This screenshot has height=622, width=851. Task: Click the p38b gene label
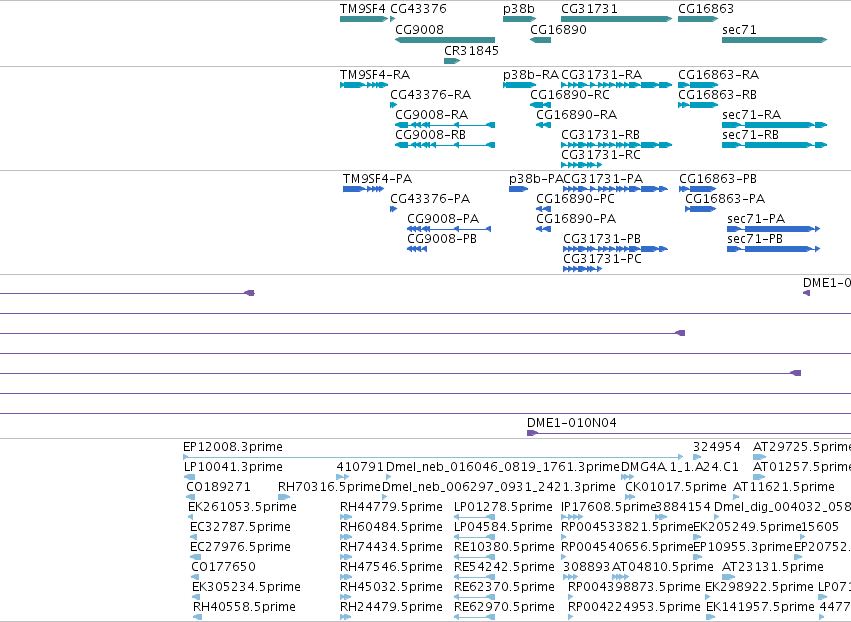tap(519, 9)
